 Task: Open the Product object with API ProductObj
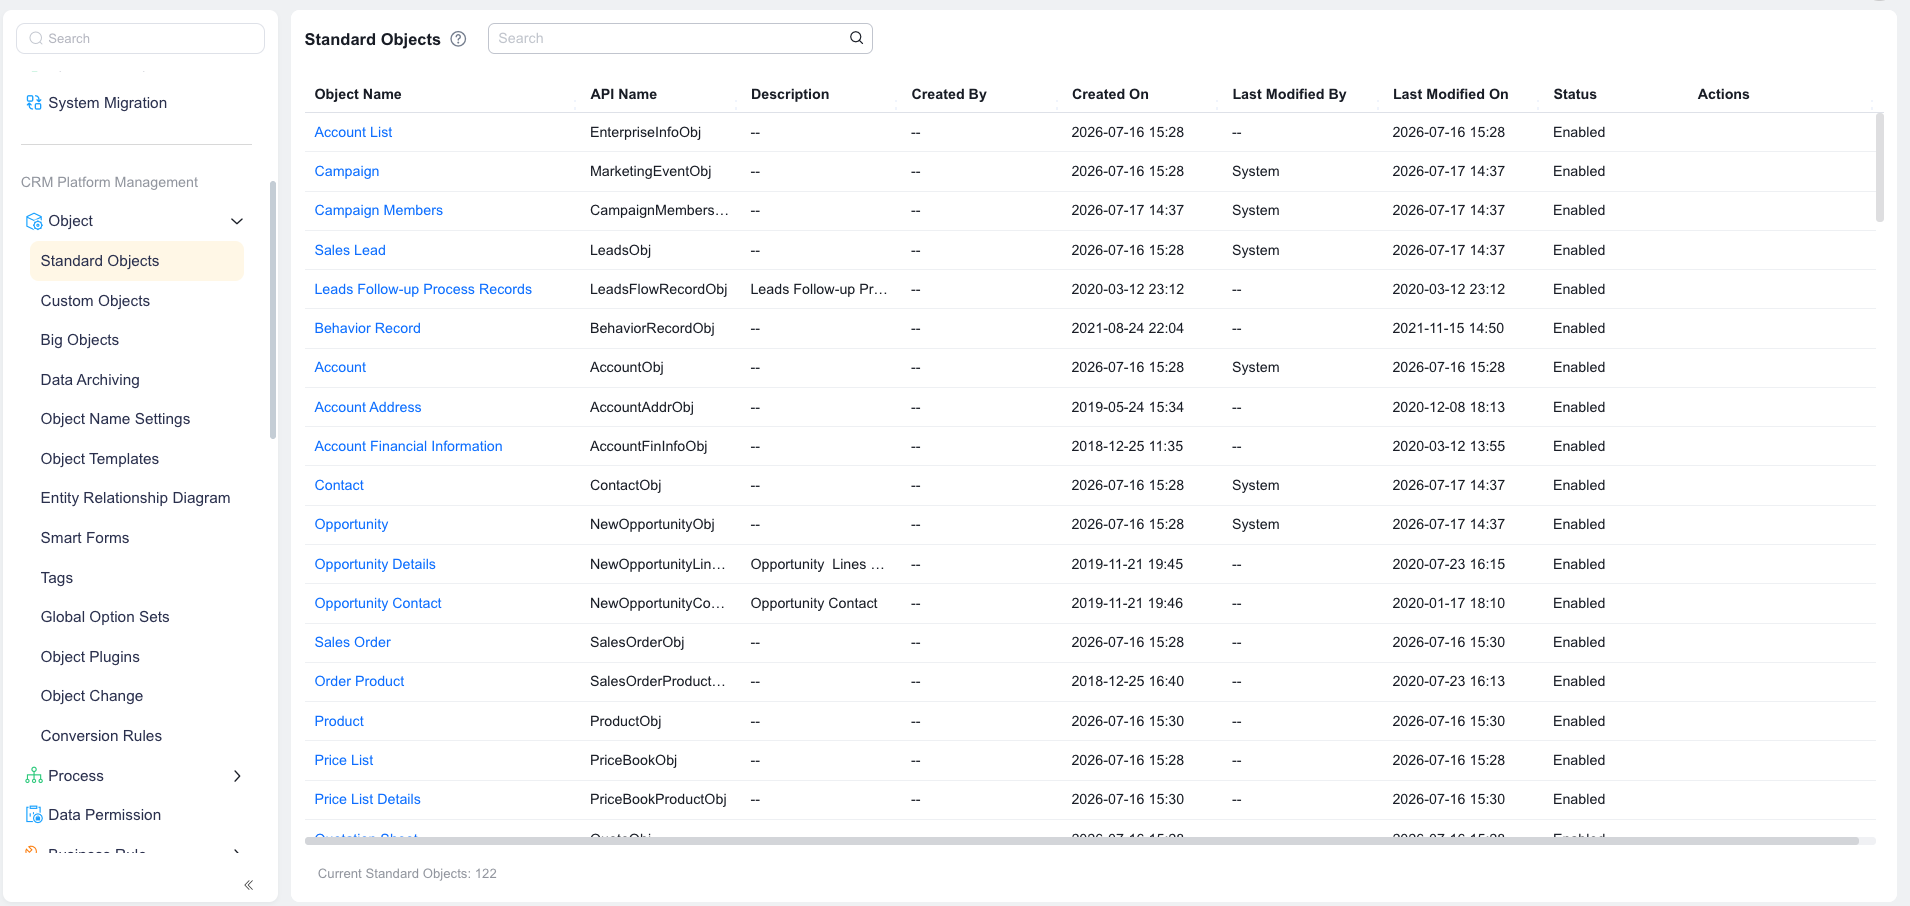[339, 721]
